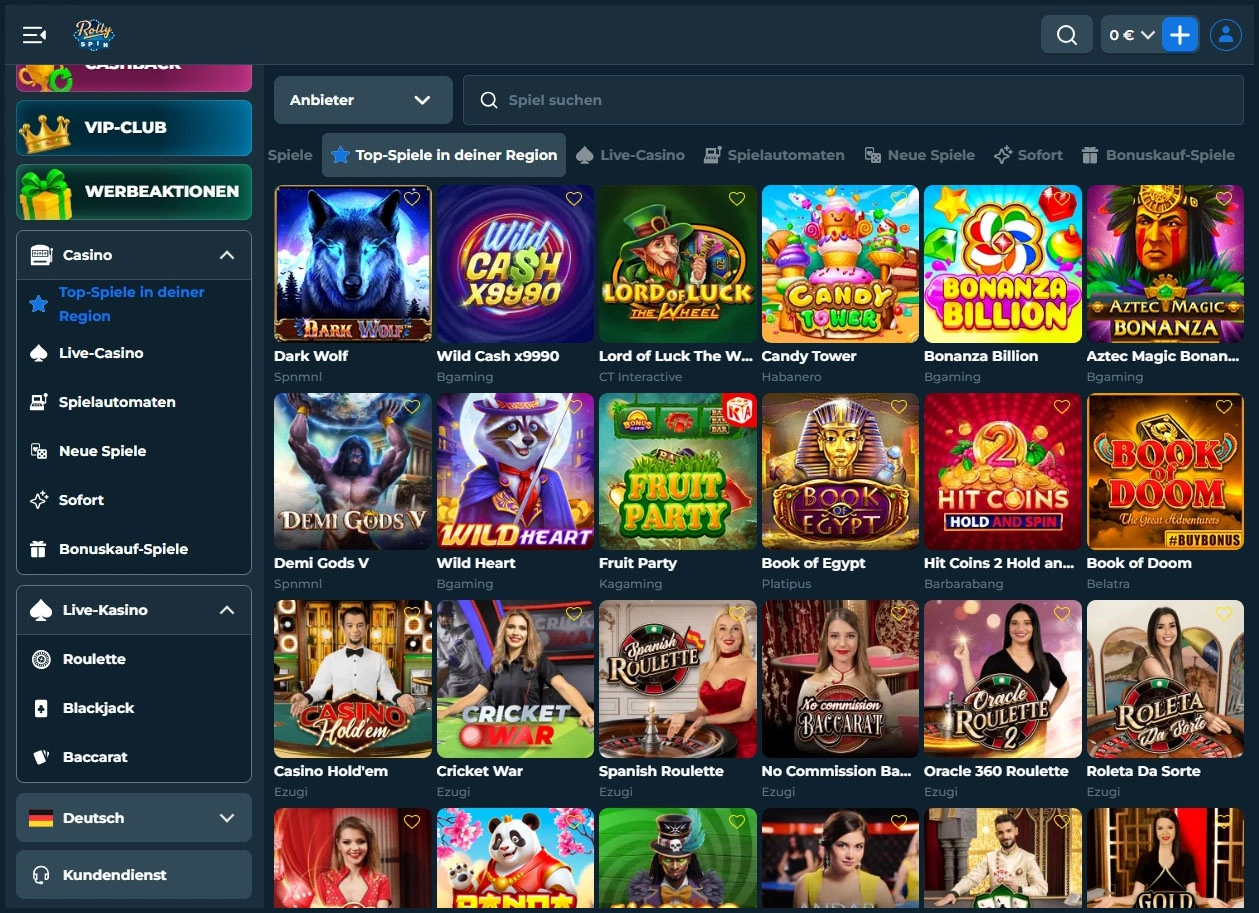Image resolution: width=1259 pixels, height=913 pixels.
Task: Click the Kundendienst headset icon
Action: (39, 874)
